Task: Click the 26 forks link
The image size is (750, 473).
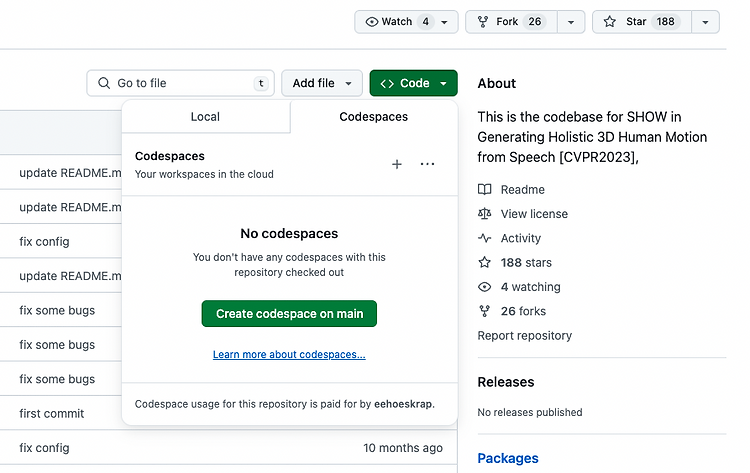Action: 523,311
